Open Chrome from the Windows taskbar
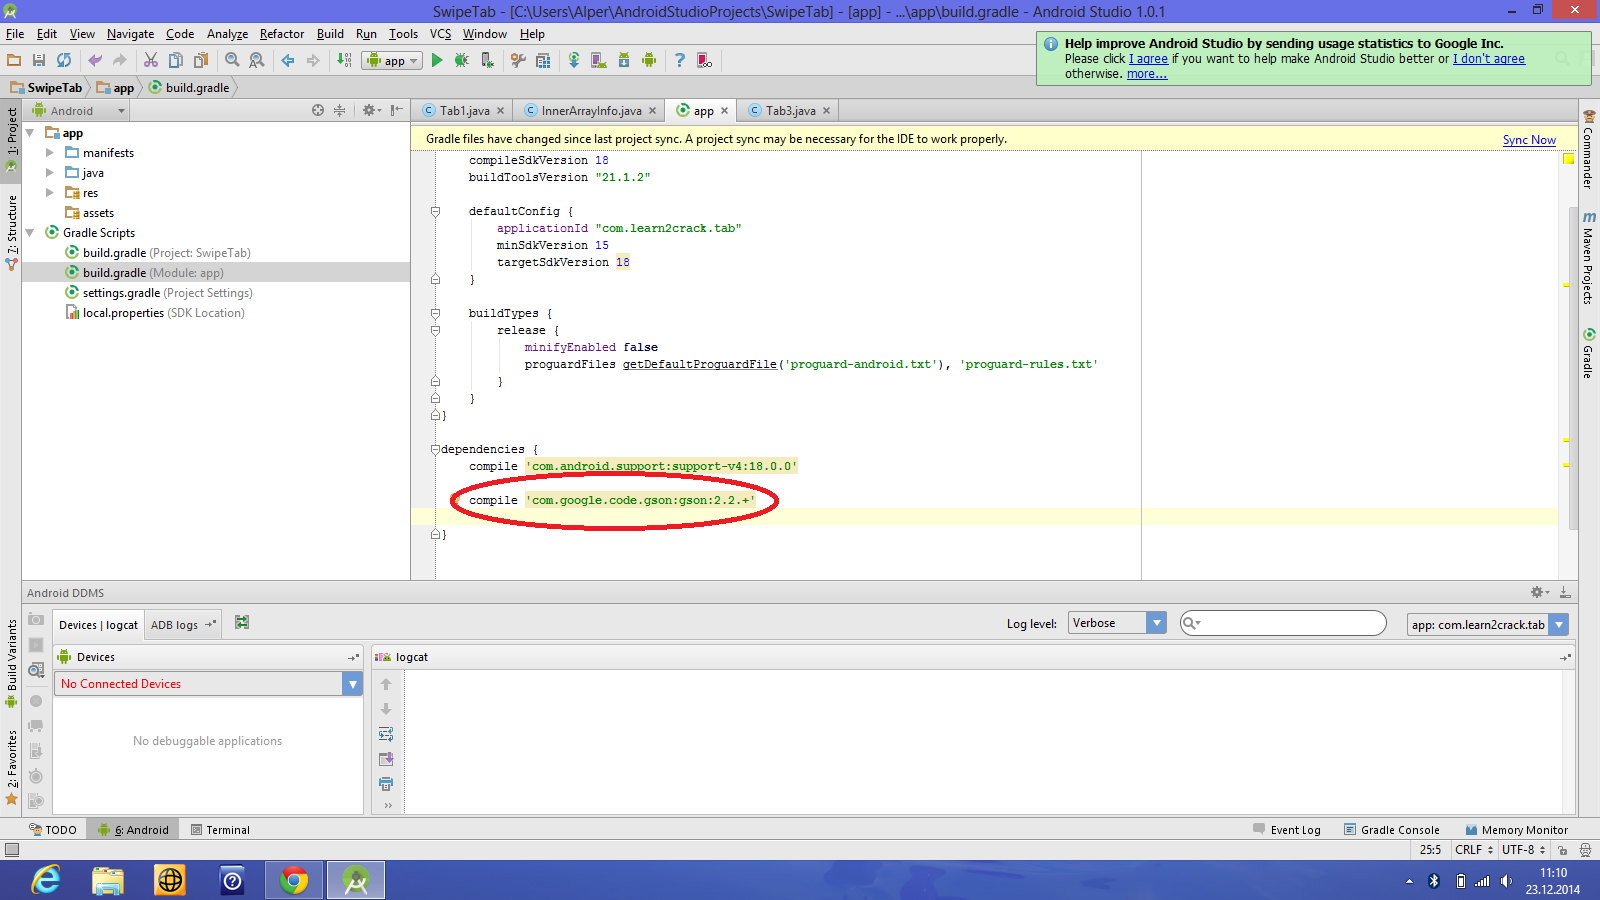 point(294,880)
